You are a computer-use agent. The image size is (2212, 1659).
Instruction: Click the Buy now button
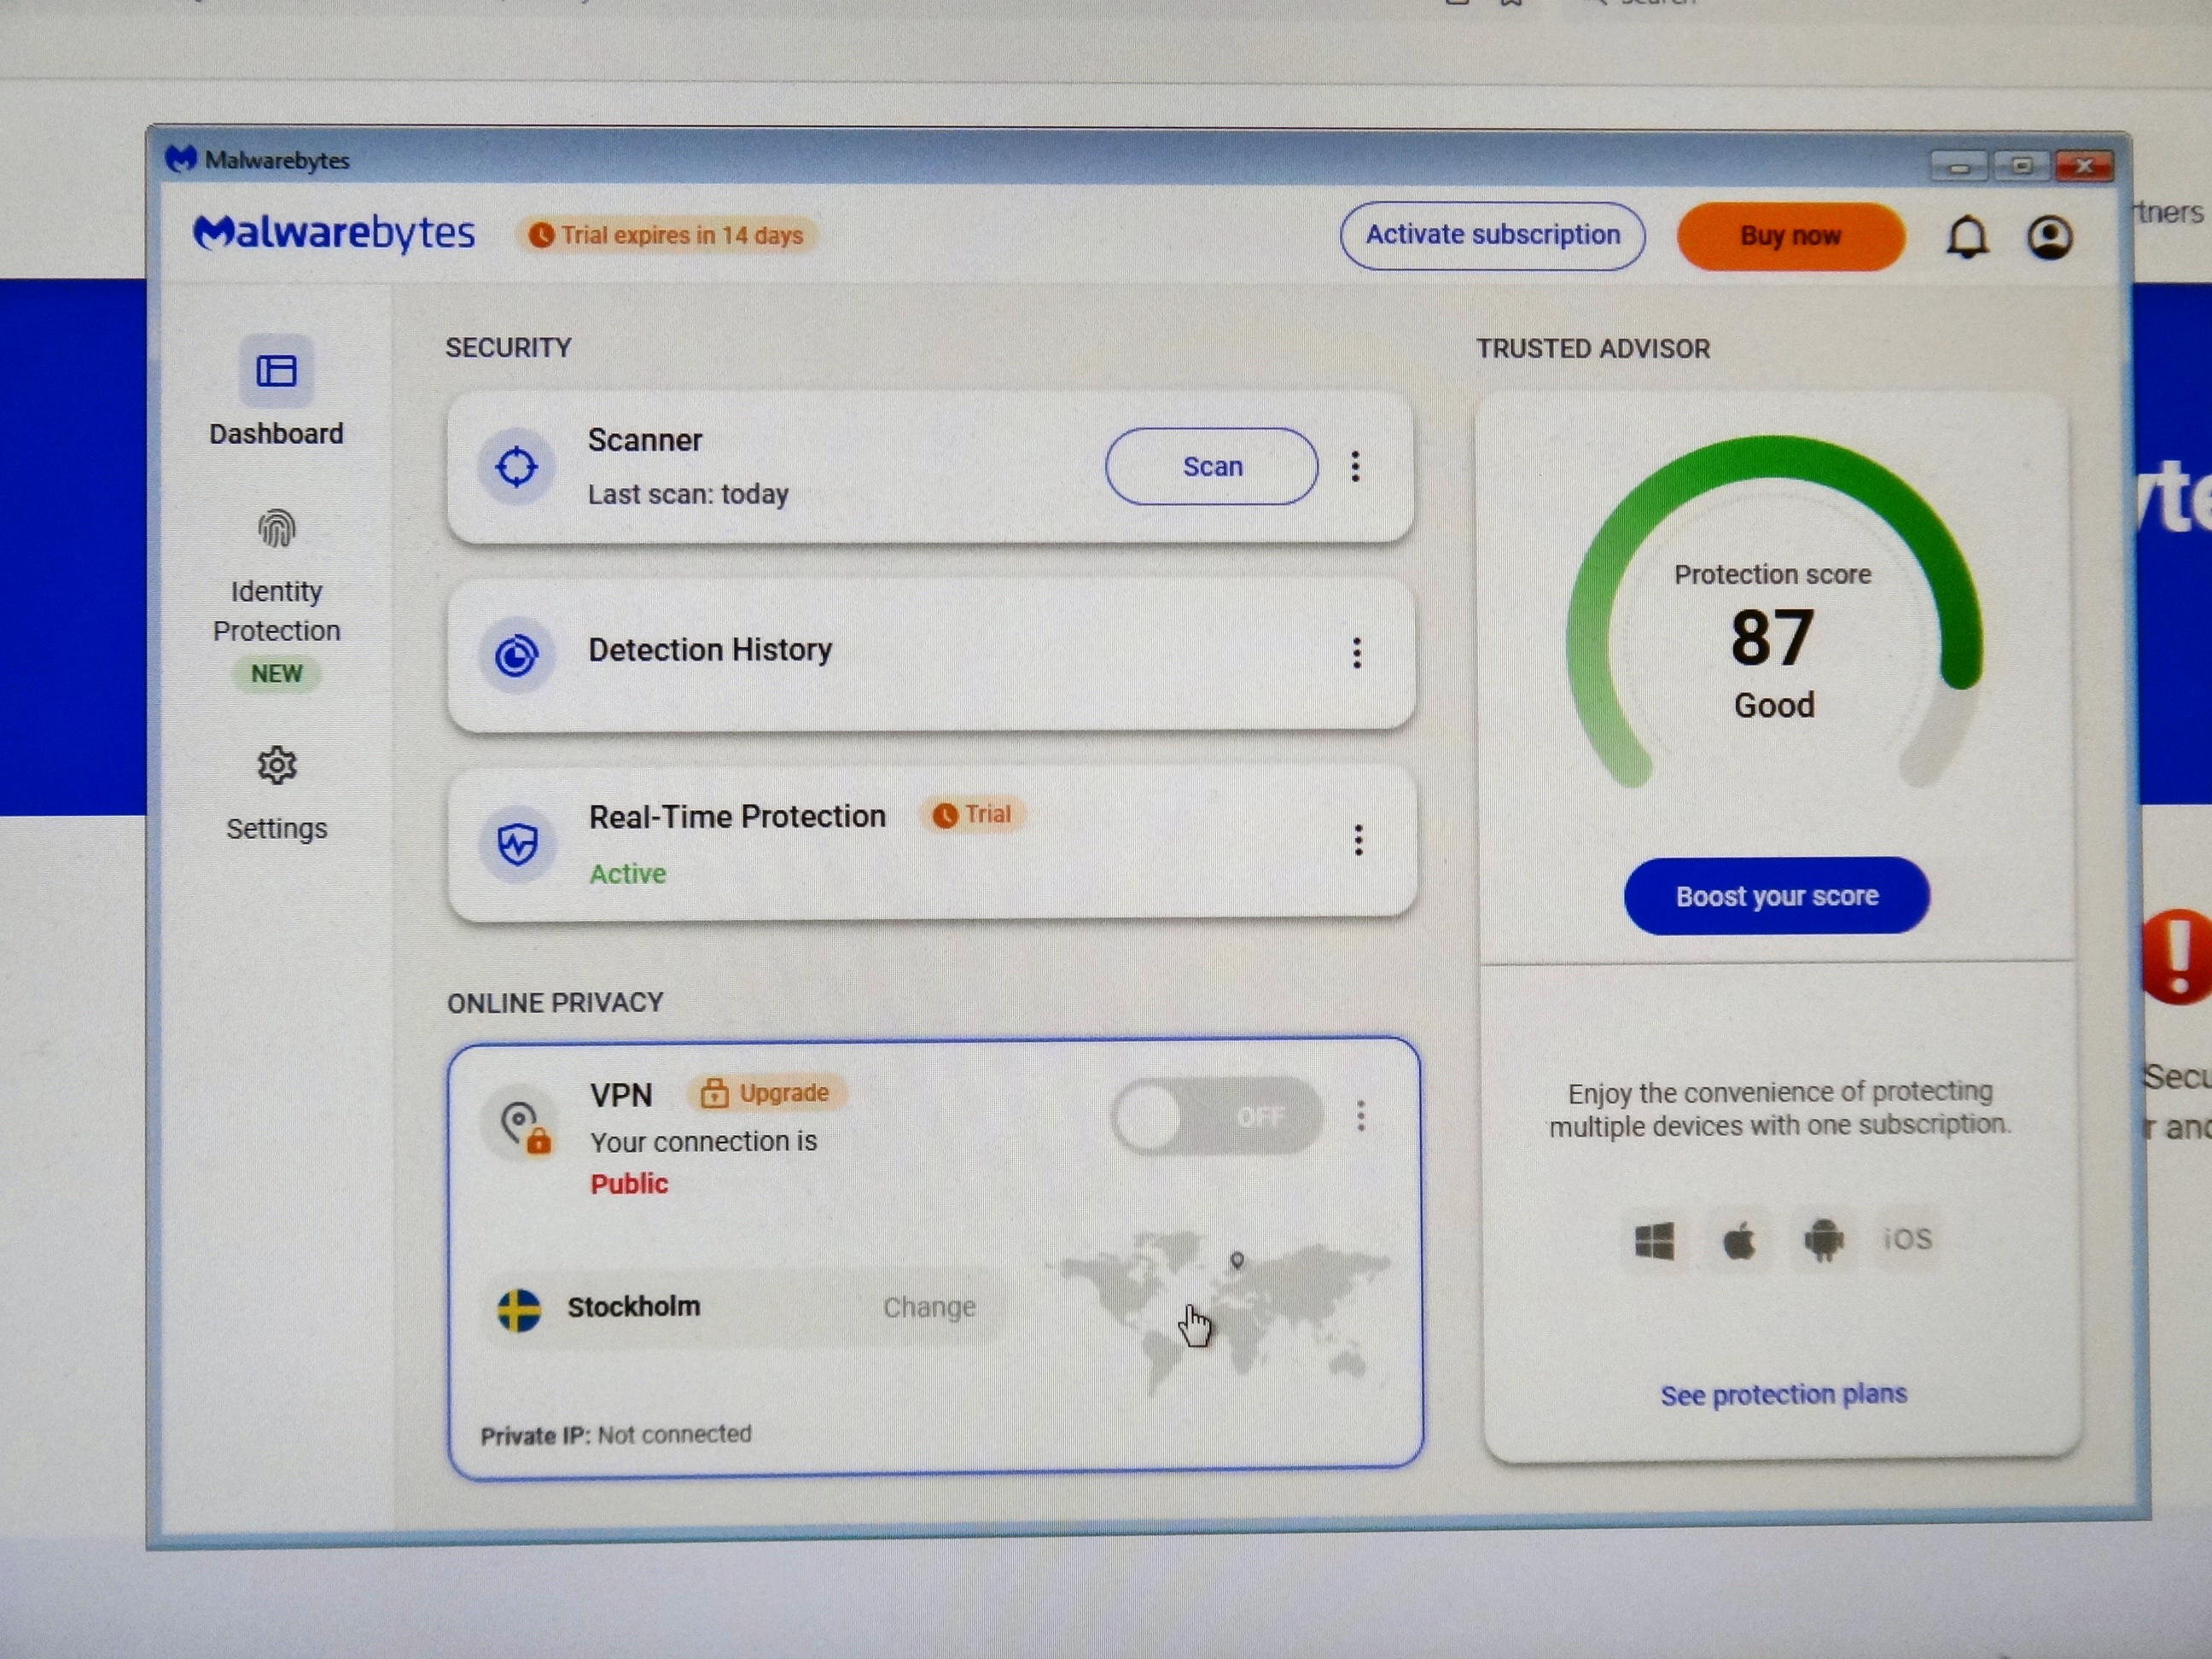(x=1790, y=236)
